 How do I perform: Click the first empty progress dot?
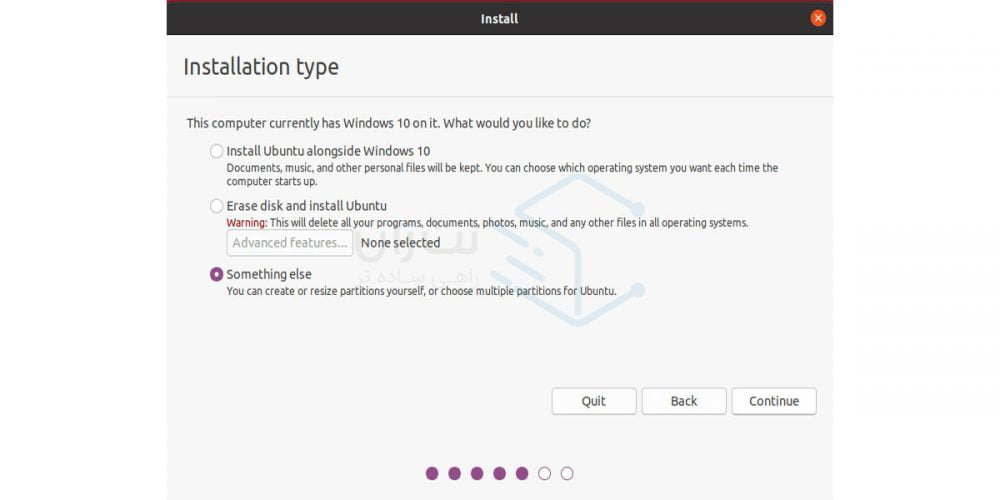[544, 473]
